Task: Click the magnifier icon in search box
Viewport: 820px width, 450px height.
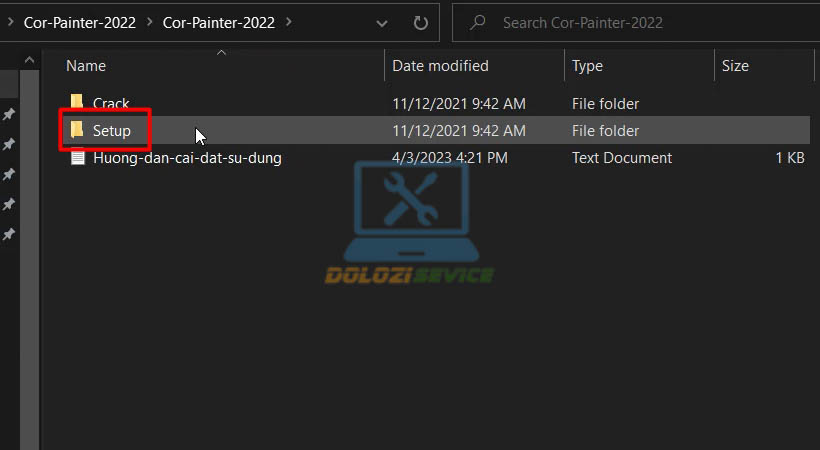Action: [x=479, y=22]
